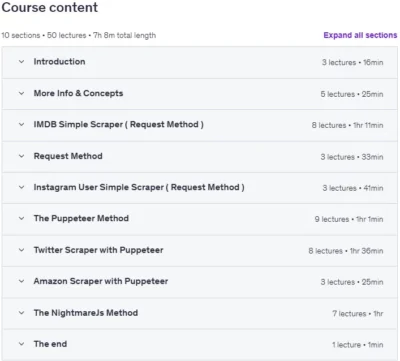Viewport: 400px width, 361px height.
Task: Expand the Introduction section chevron
Action: click(21, 62)
